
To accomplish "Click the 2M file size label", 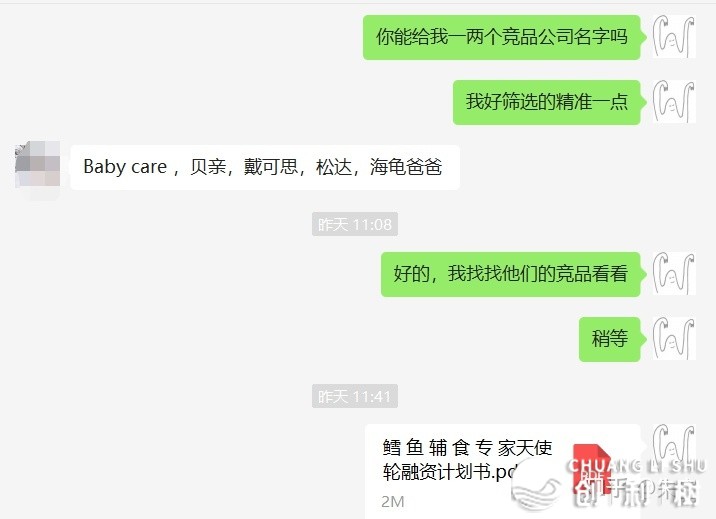I will 393,502.
